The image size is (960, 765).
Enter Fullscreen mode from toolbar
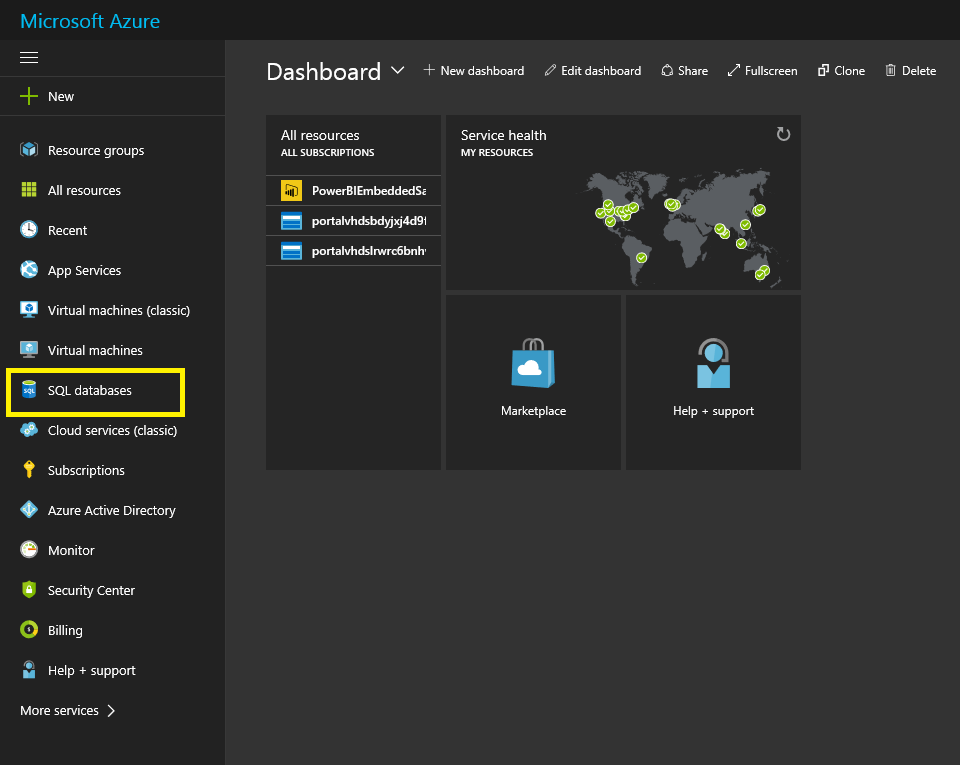(762, 71)
